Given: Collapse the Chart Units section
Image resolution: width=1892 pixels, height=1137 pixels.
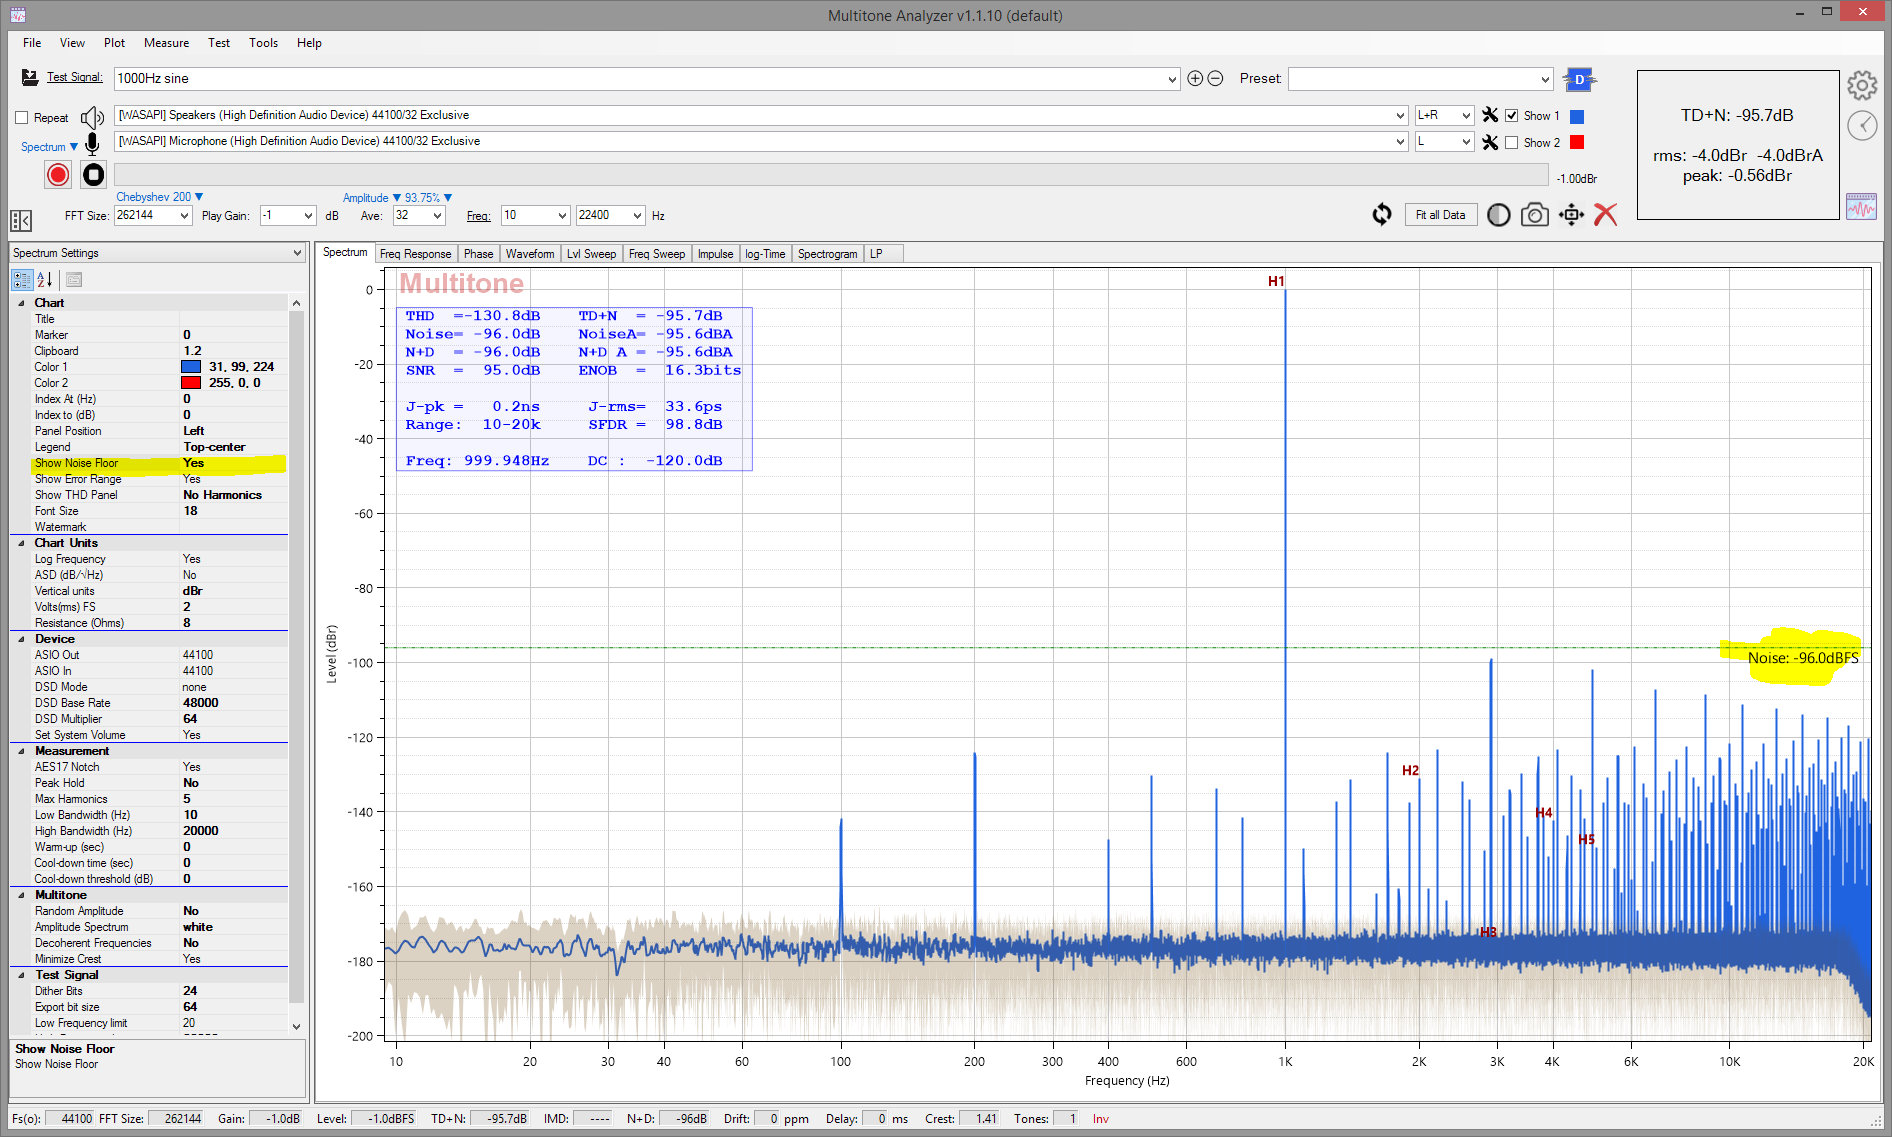Looking at the screenshot, I should point(22,543).
